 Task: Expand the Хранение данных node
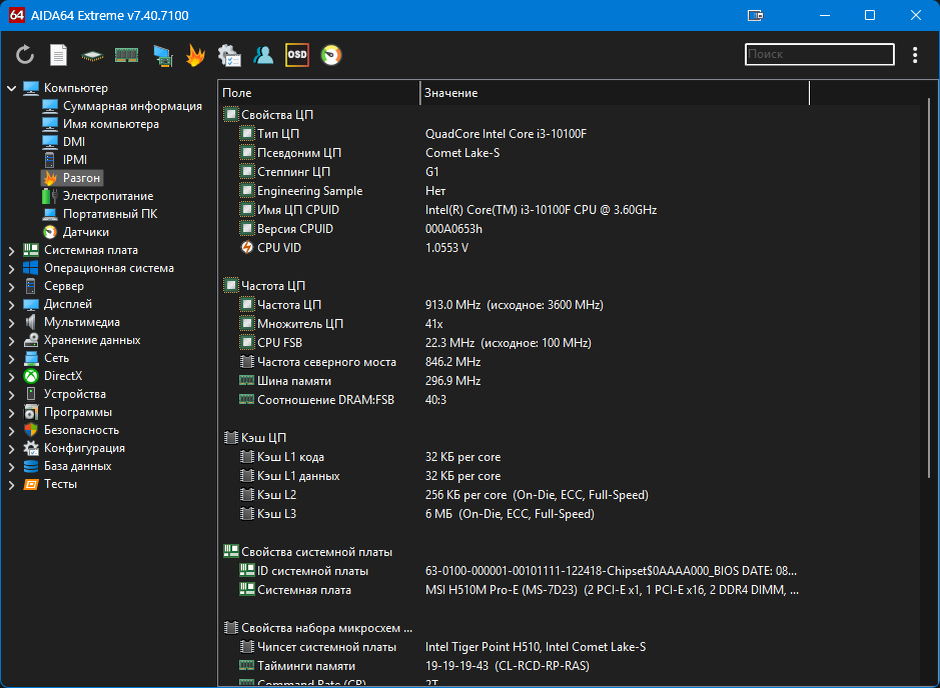(x=11, y=340)
